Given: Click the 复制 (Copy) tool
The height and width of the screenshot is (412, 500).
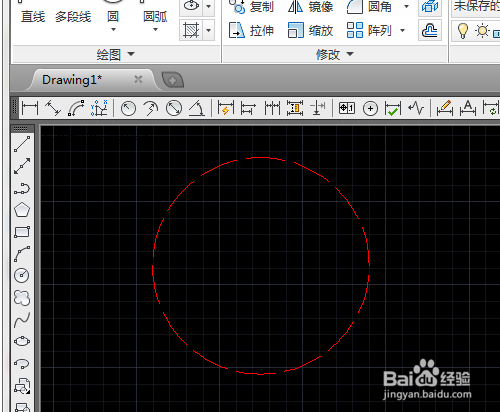Looking at the screenshot, I should (253, 7).
